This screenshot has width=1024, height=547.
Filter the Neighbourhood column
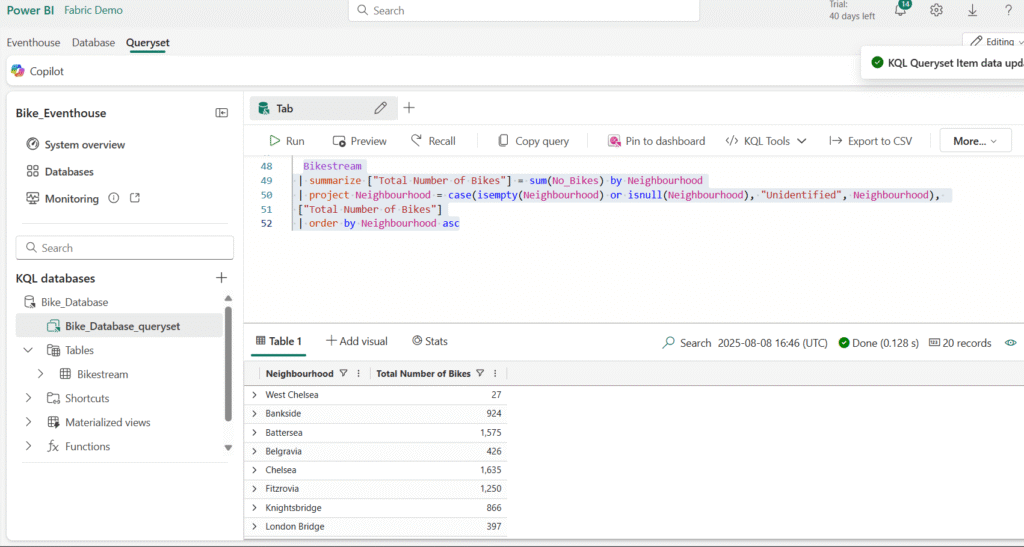coord(344,373)
